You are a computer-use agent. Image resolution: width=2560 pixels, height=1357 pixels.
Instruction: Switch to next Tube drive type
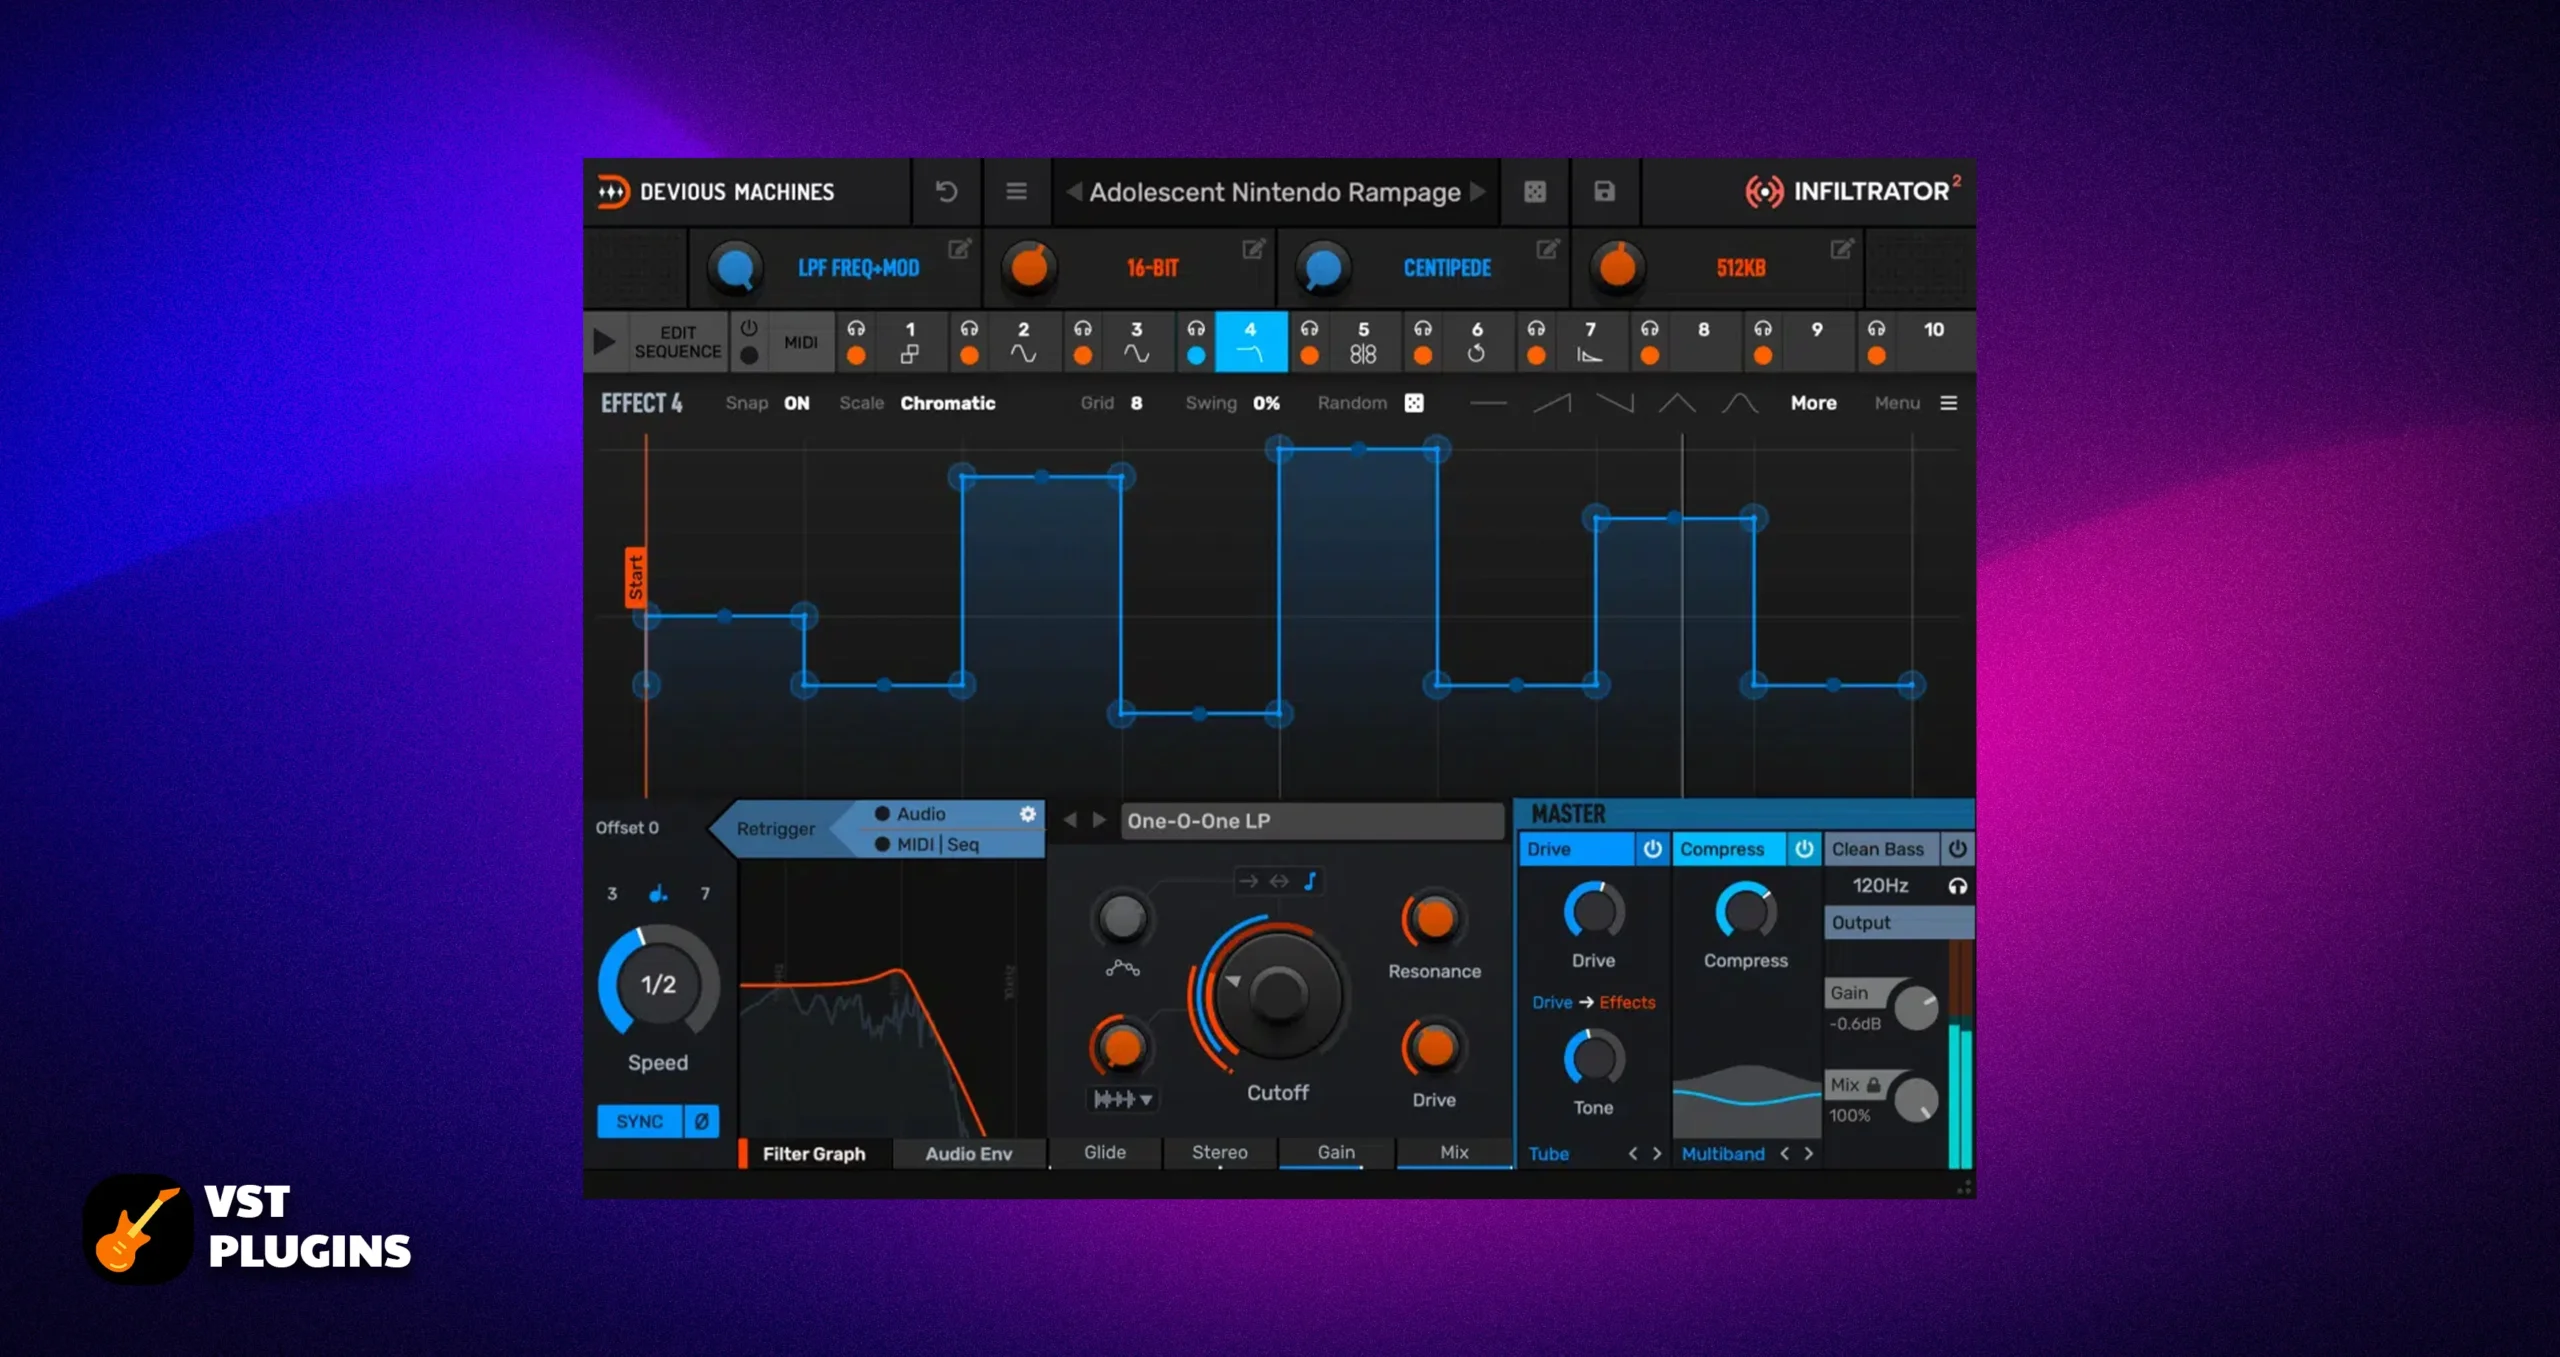tap(1657, 1153)
